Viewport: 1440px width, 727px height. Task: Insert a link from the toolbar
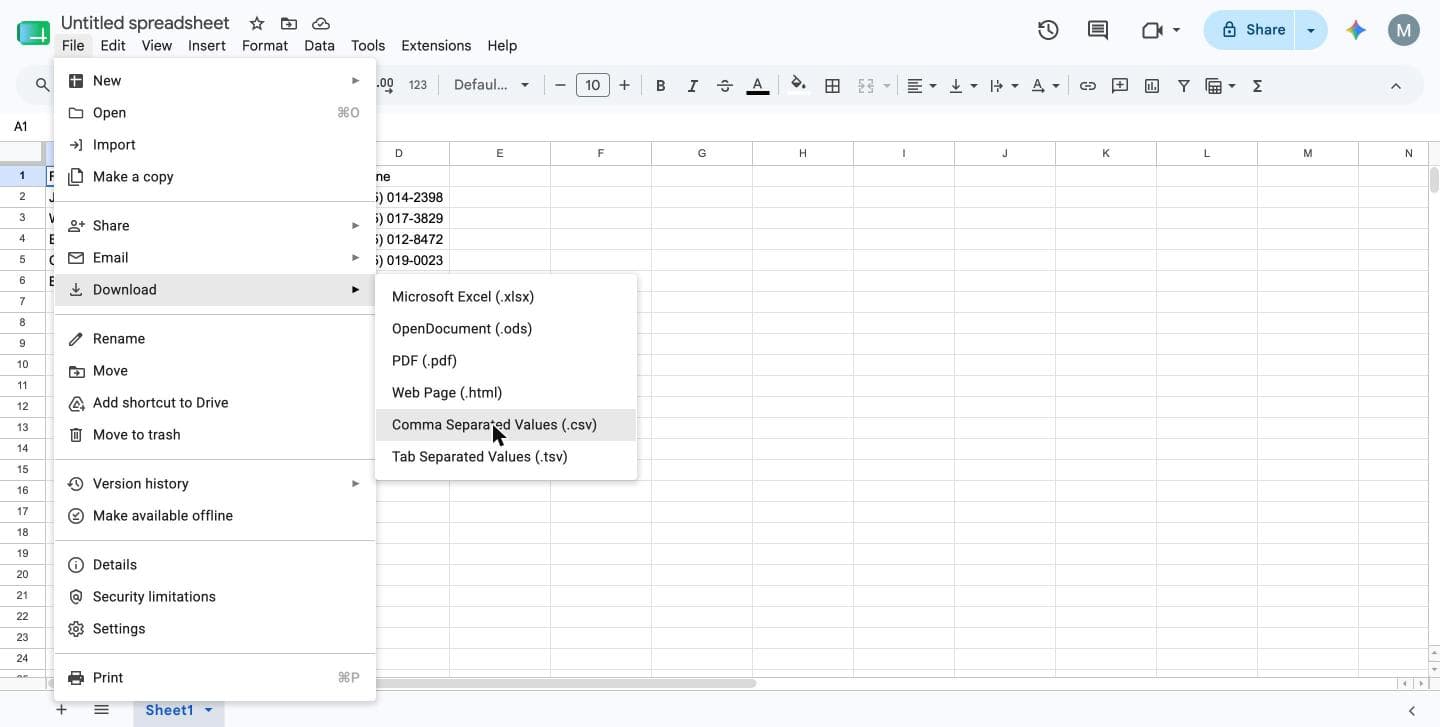(1087, 86)
